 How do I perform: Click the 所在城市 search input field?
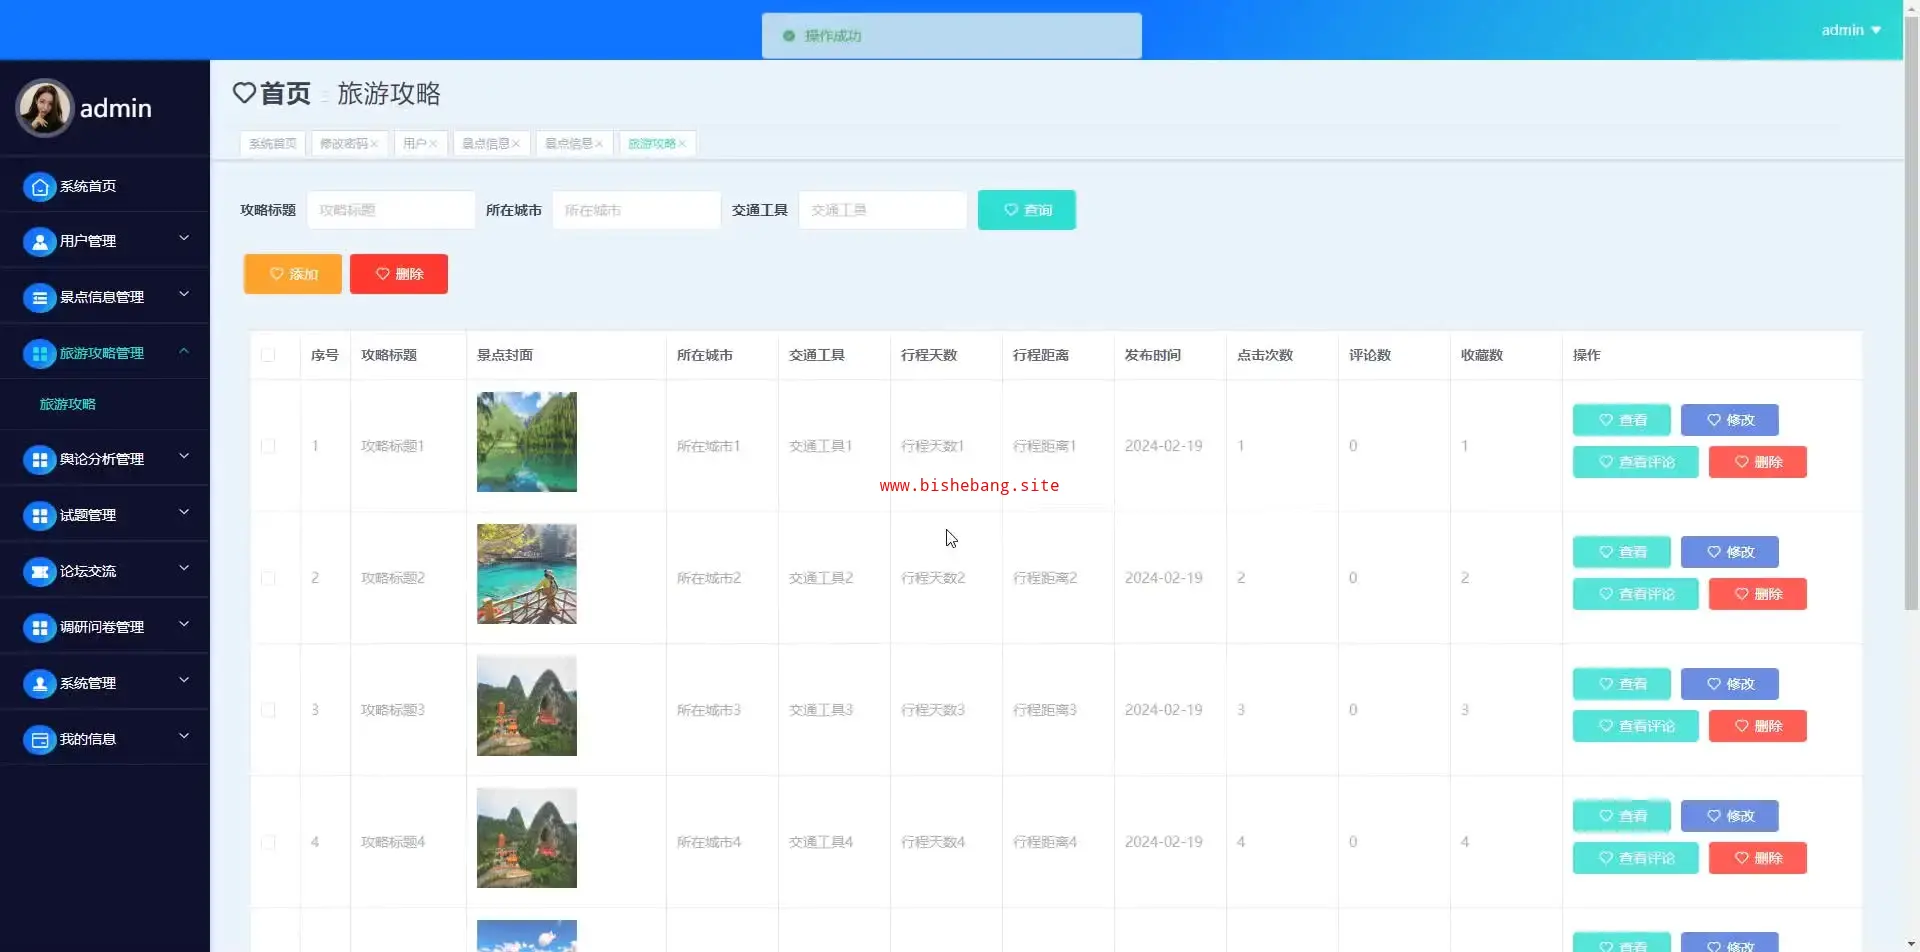point(636,210)
